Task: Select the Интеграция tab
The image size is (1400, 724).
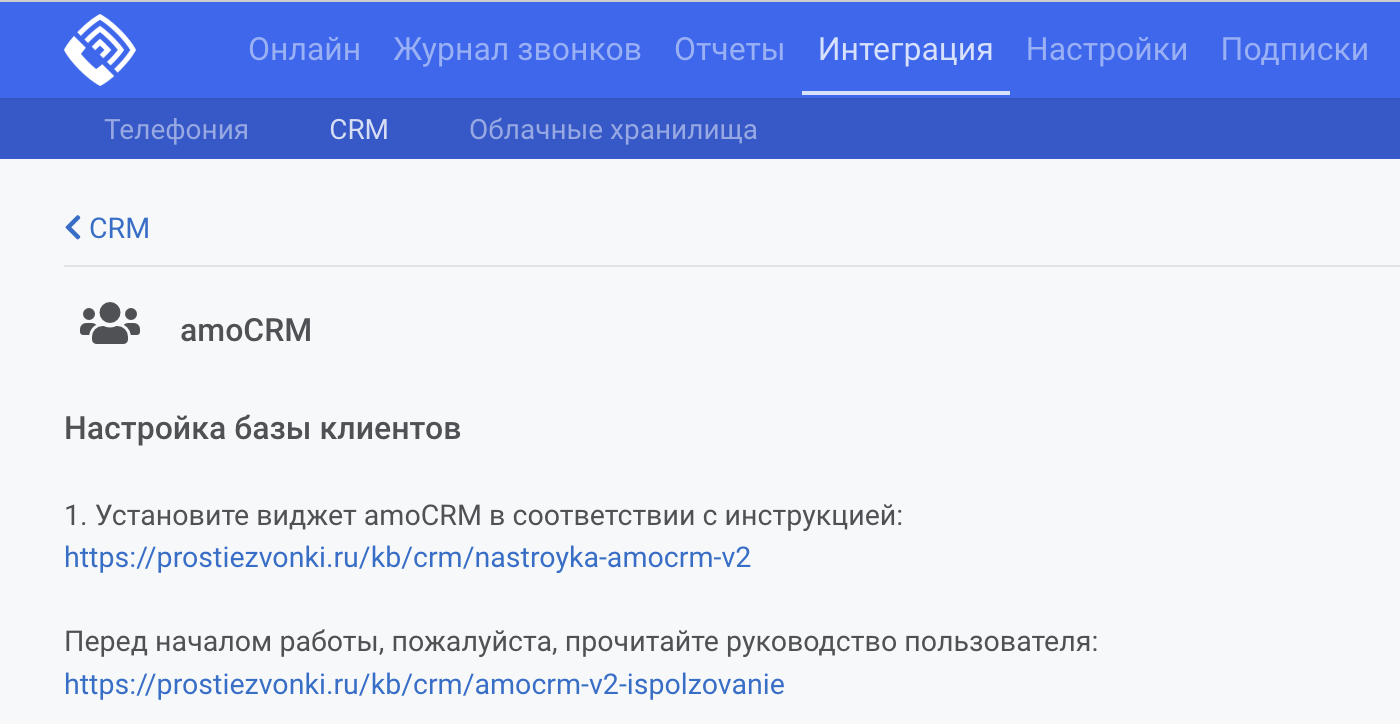Action: 906,49
